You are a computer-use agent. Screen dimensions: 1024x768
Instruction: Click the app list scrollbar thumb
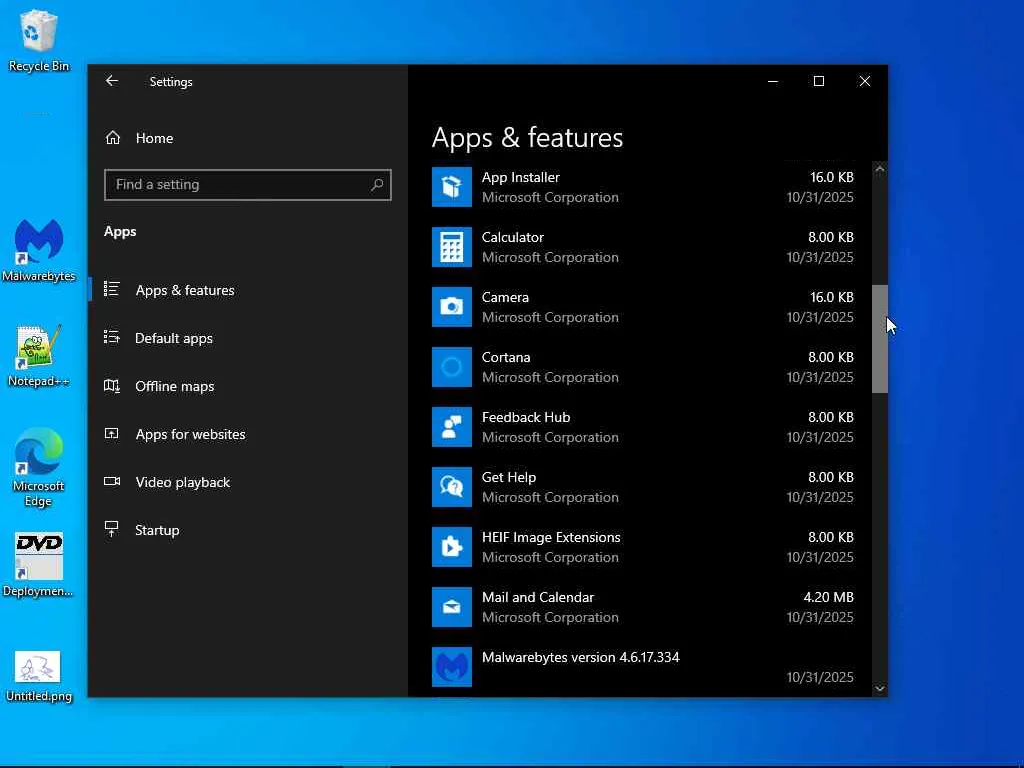coord(880,338)
